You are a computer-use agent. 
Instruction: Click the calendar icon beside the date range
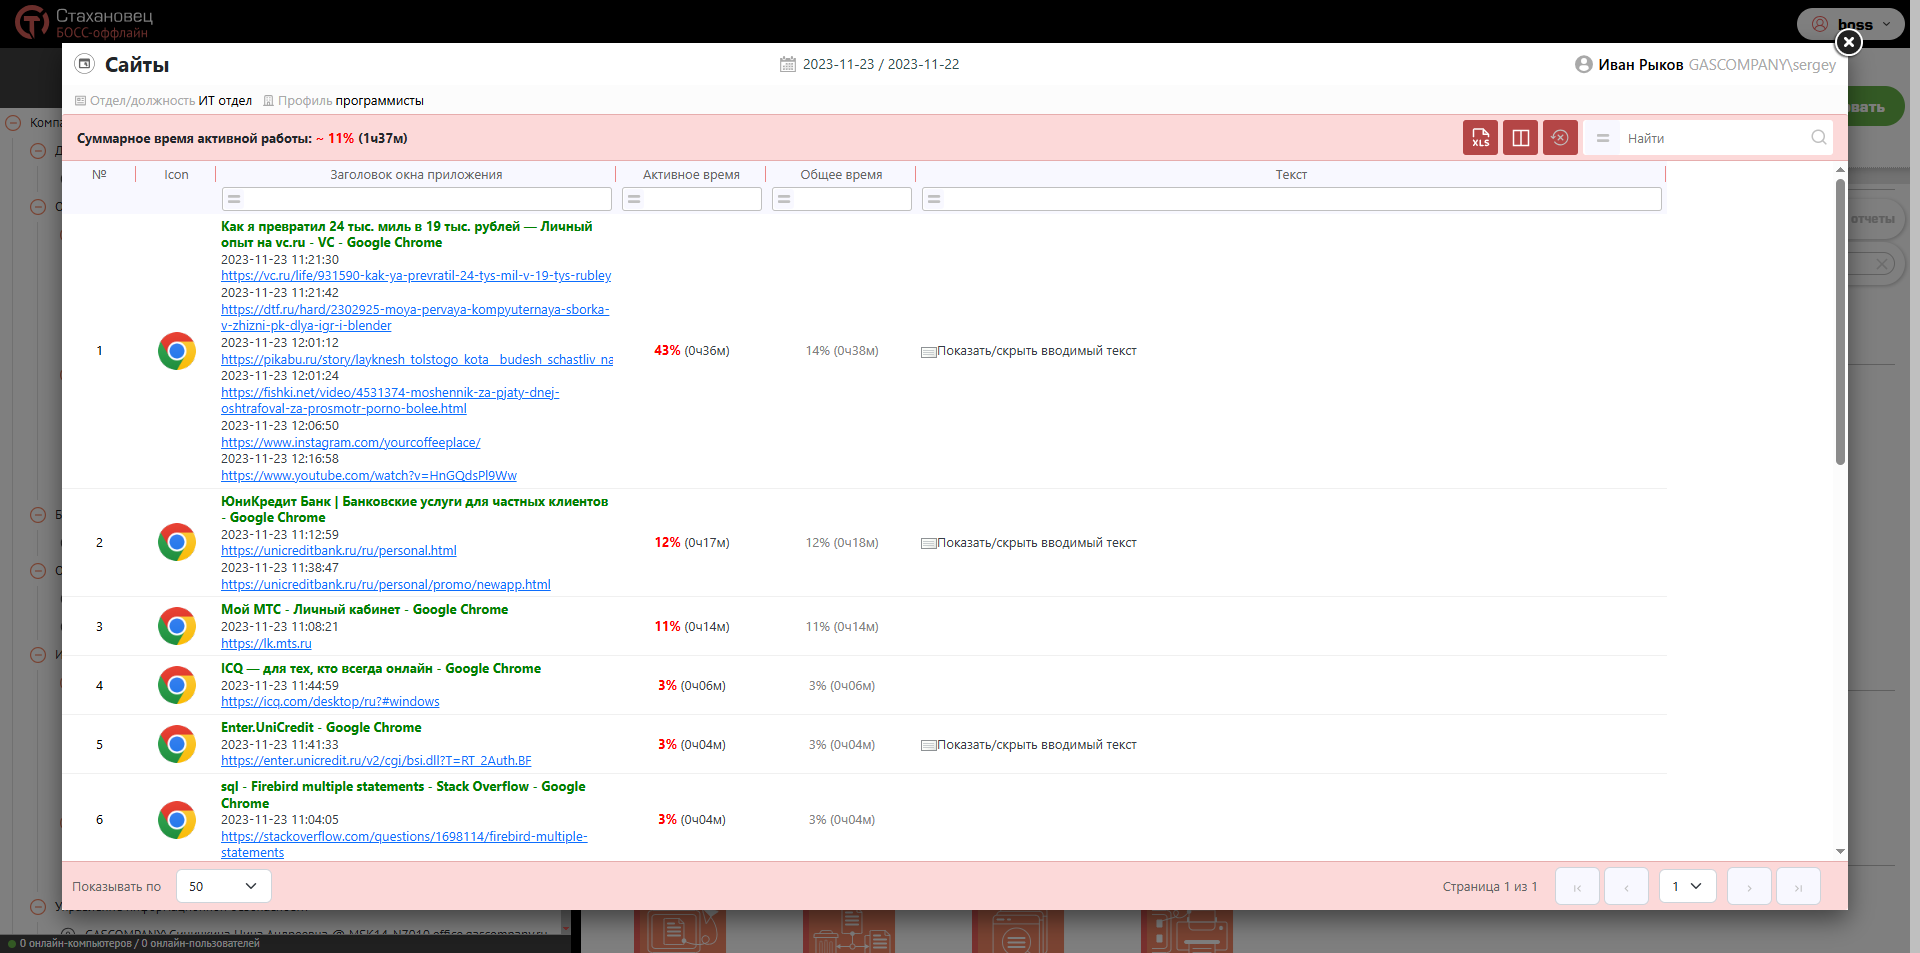[788, 64]
